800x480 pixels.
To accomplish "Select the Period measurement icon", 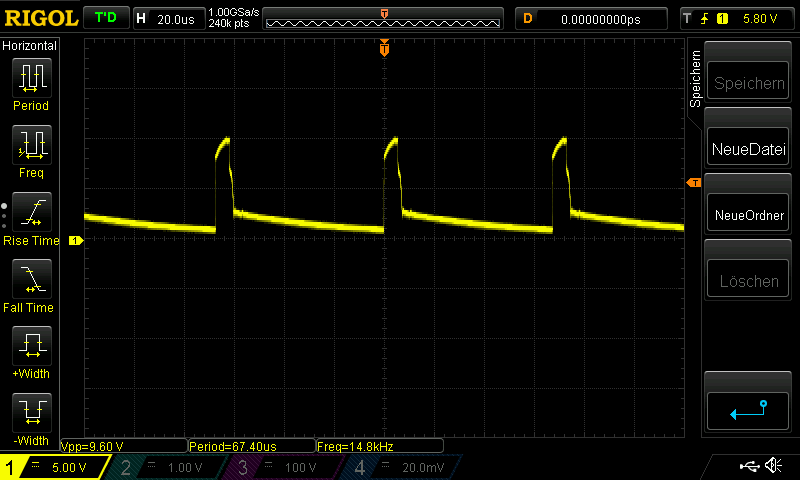I will (31, 77).
